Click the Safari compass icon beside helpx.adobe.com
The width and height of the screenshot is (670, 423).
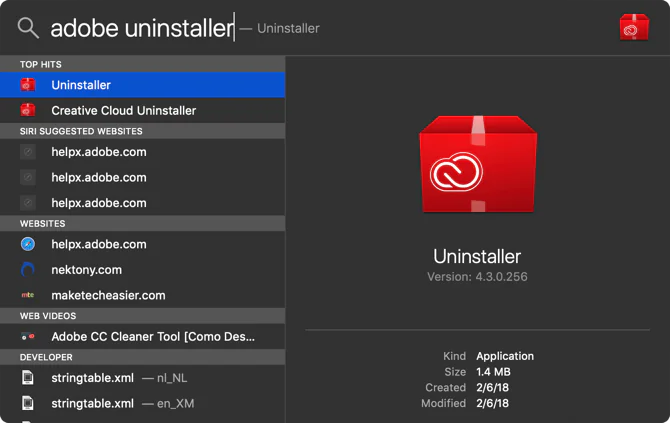tap(28, 244)
